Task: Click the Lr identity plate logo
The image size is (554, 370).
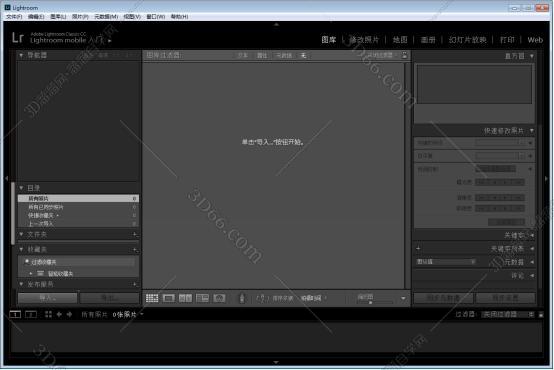Action: coord(18,37)
